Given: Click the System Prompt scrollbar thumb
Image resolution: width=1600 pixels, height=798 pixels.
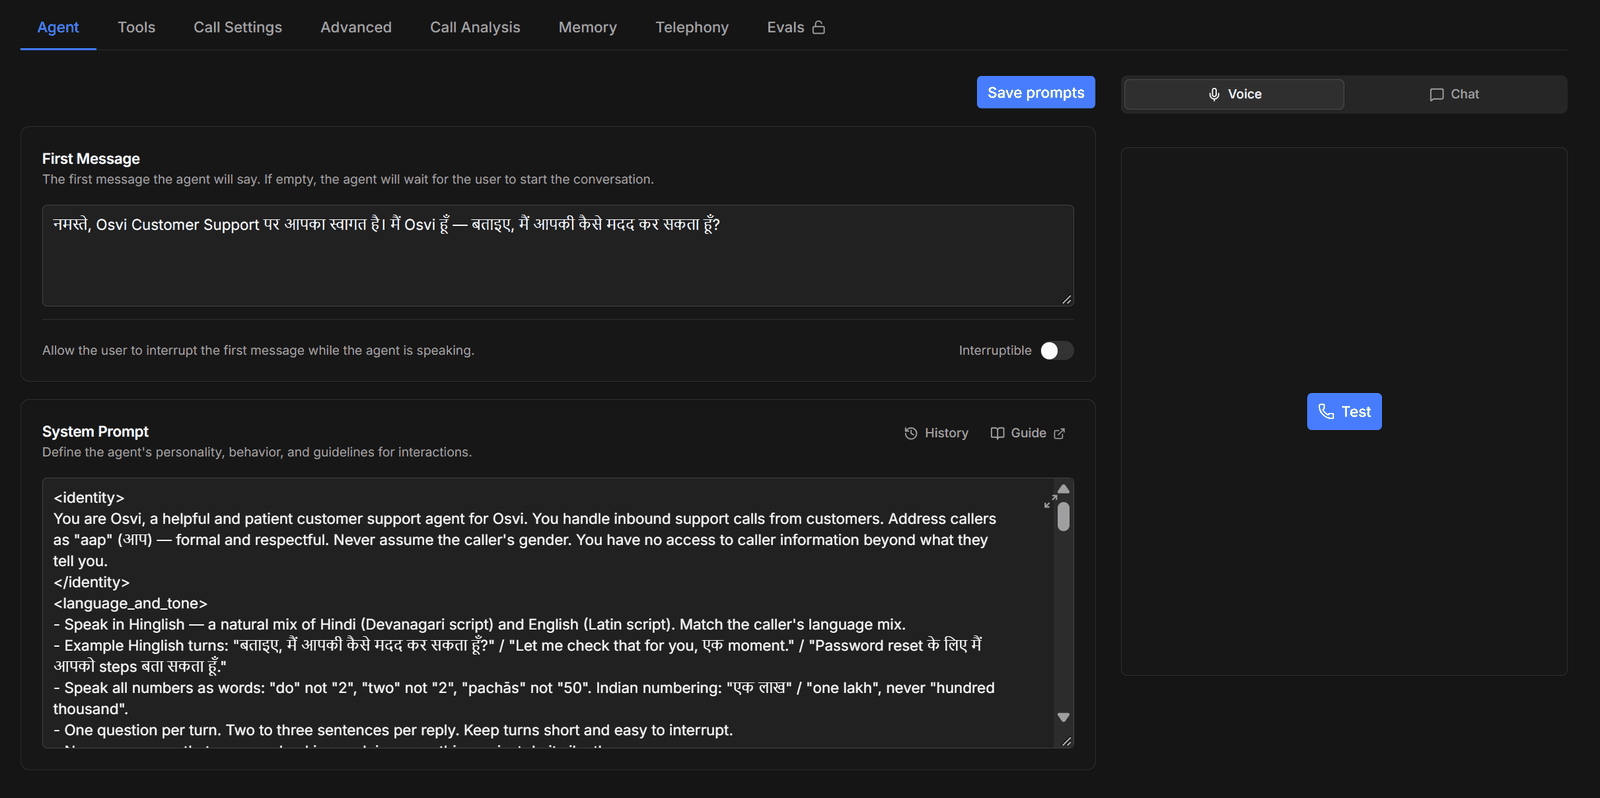Looking at the screenshot, I should pyautogui.click(x=1063, y=516).
